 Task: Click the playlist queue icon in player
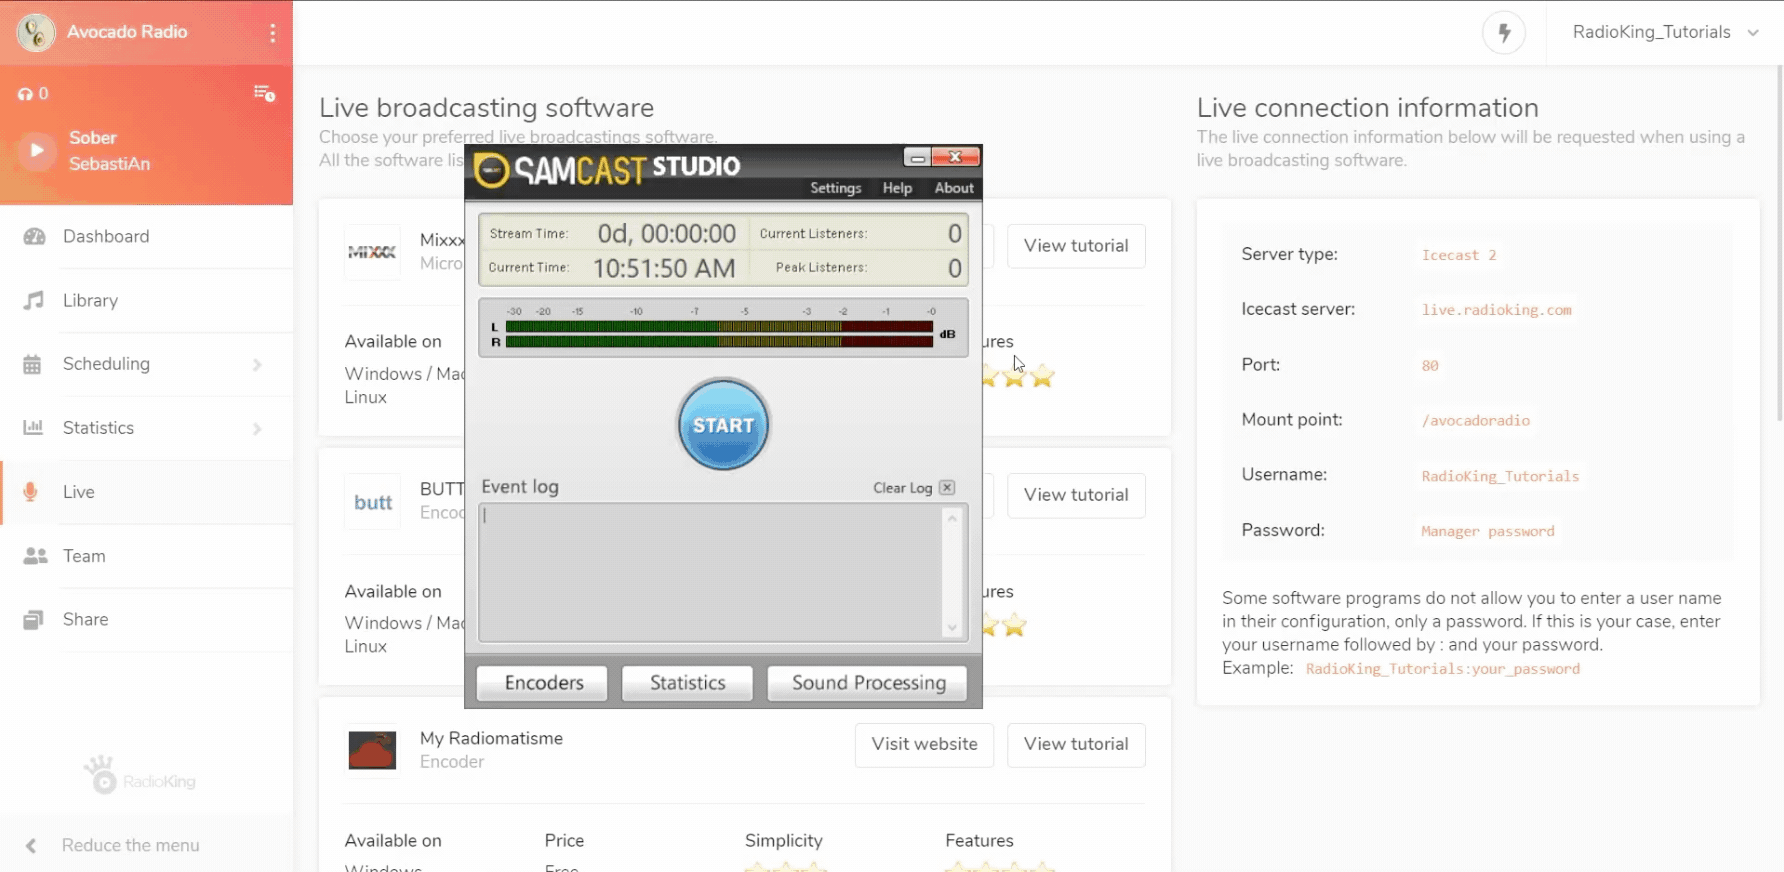pyautogui.click(x=264, y=93)
